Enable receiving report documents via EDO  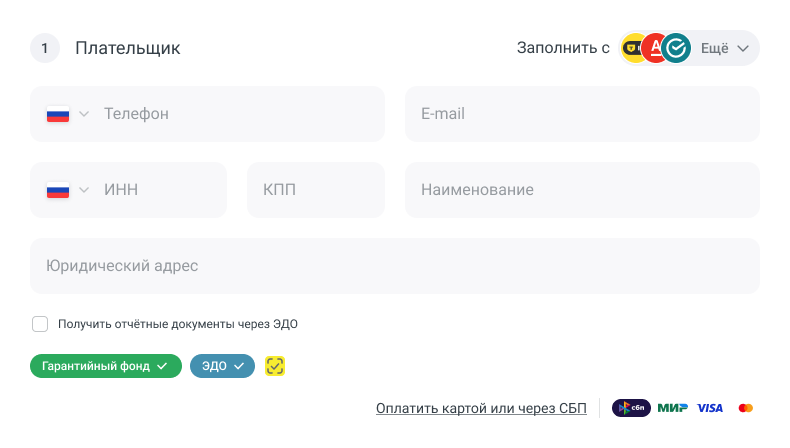click(x=40, y=324)
